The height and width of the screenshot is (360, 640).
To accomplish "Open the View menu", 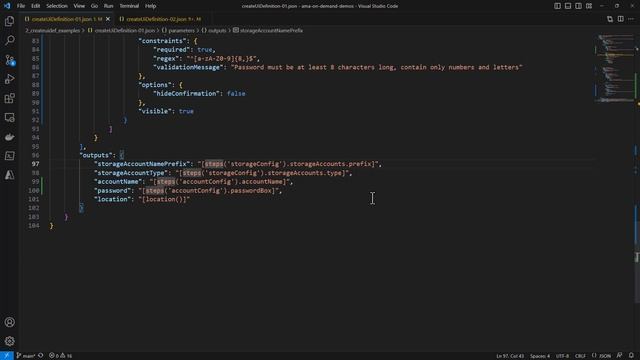I will [x=79, y=6].
